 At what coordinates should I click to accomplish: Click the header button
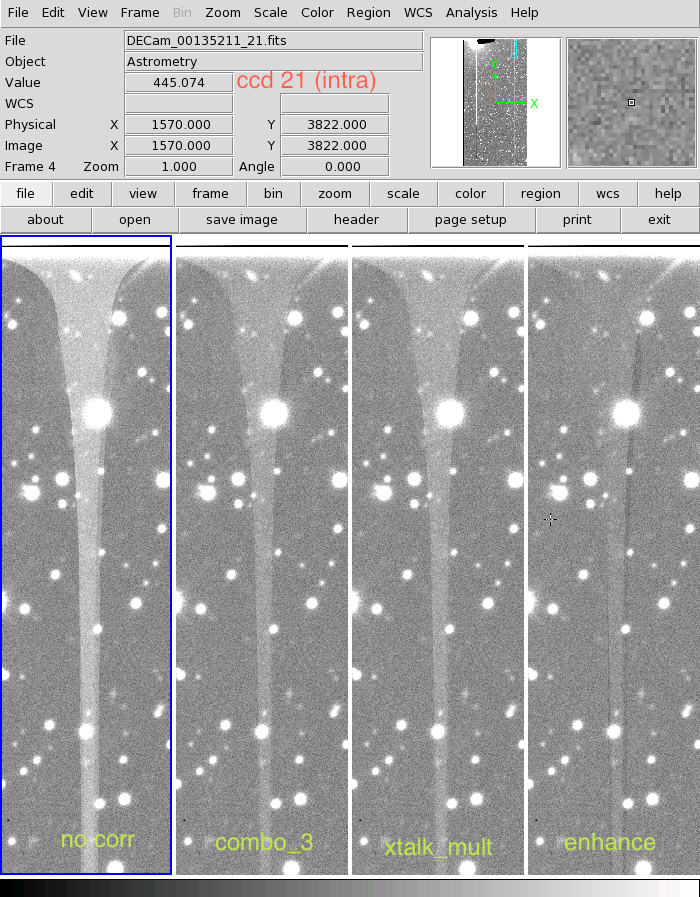[356, 220]
